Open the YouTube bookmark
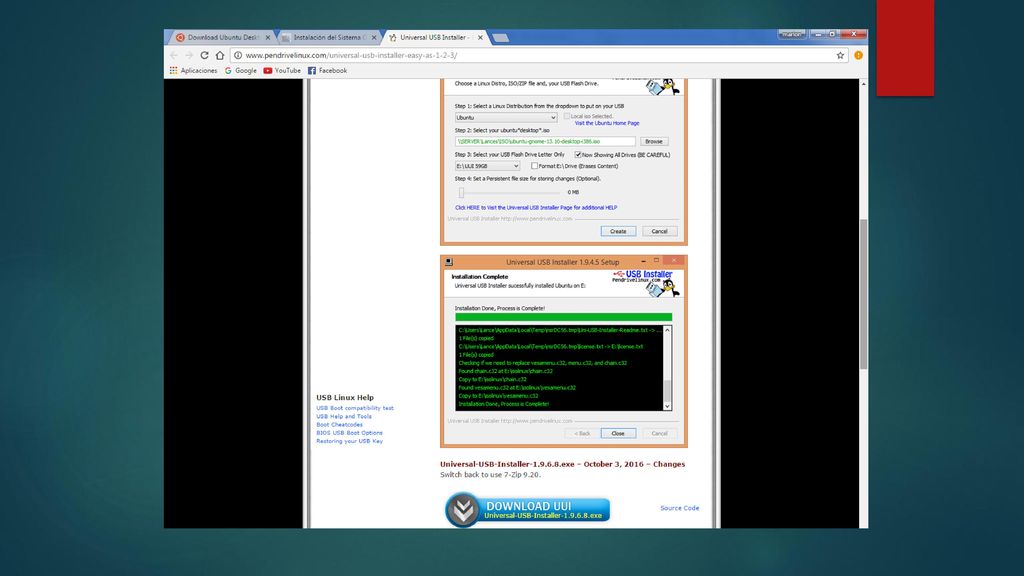 282,71
